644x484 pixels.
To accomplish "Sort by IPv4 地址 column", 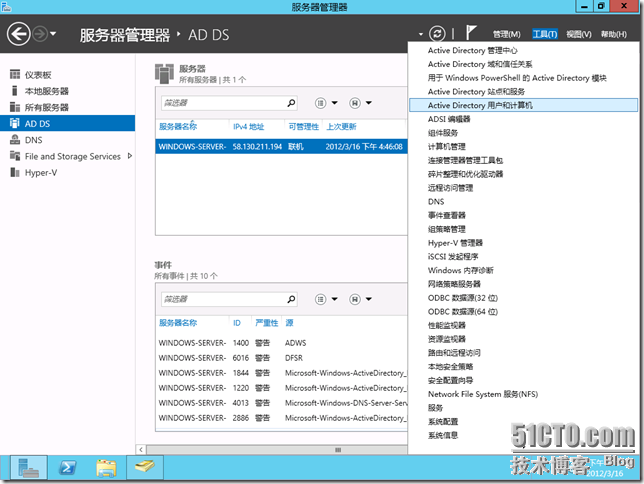I will [x=248, y=127].
